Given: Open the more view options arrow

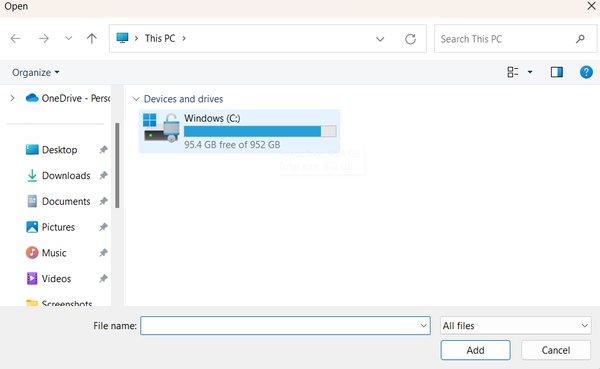Looking at the screenshot, I should coord(530,72).
